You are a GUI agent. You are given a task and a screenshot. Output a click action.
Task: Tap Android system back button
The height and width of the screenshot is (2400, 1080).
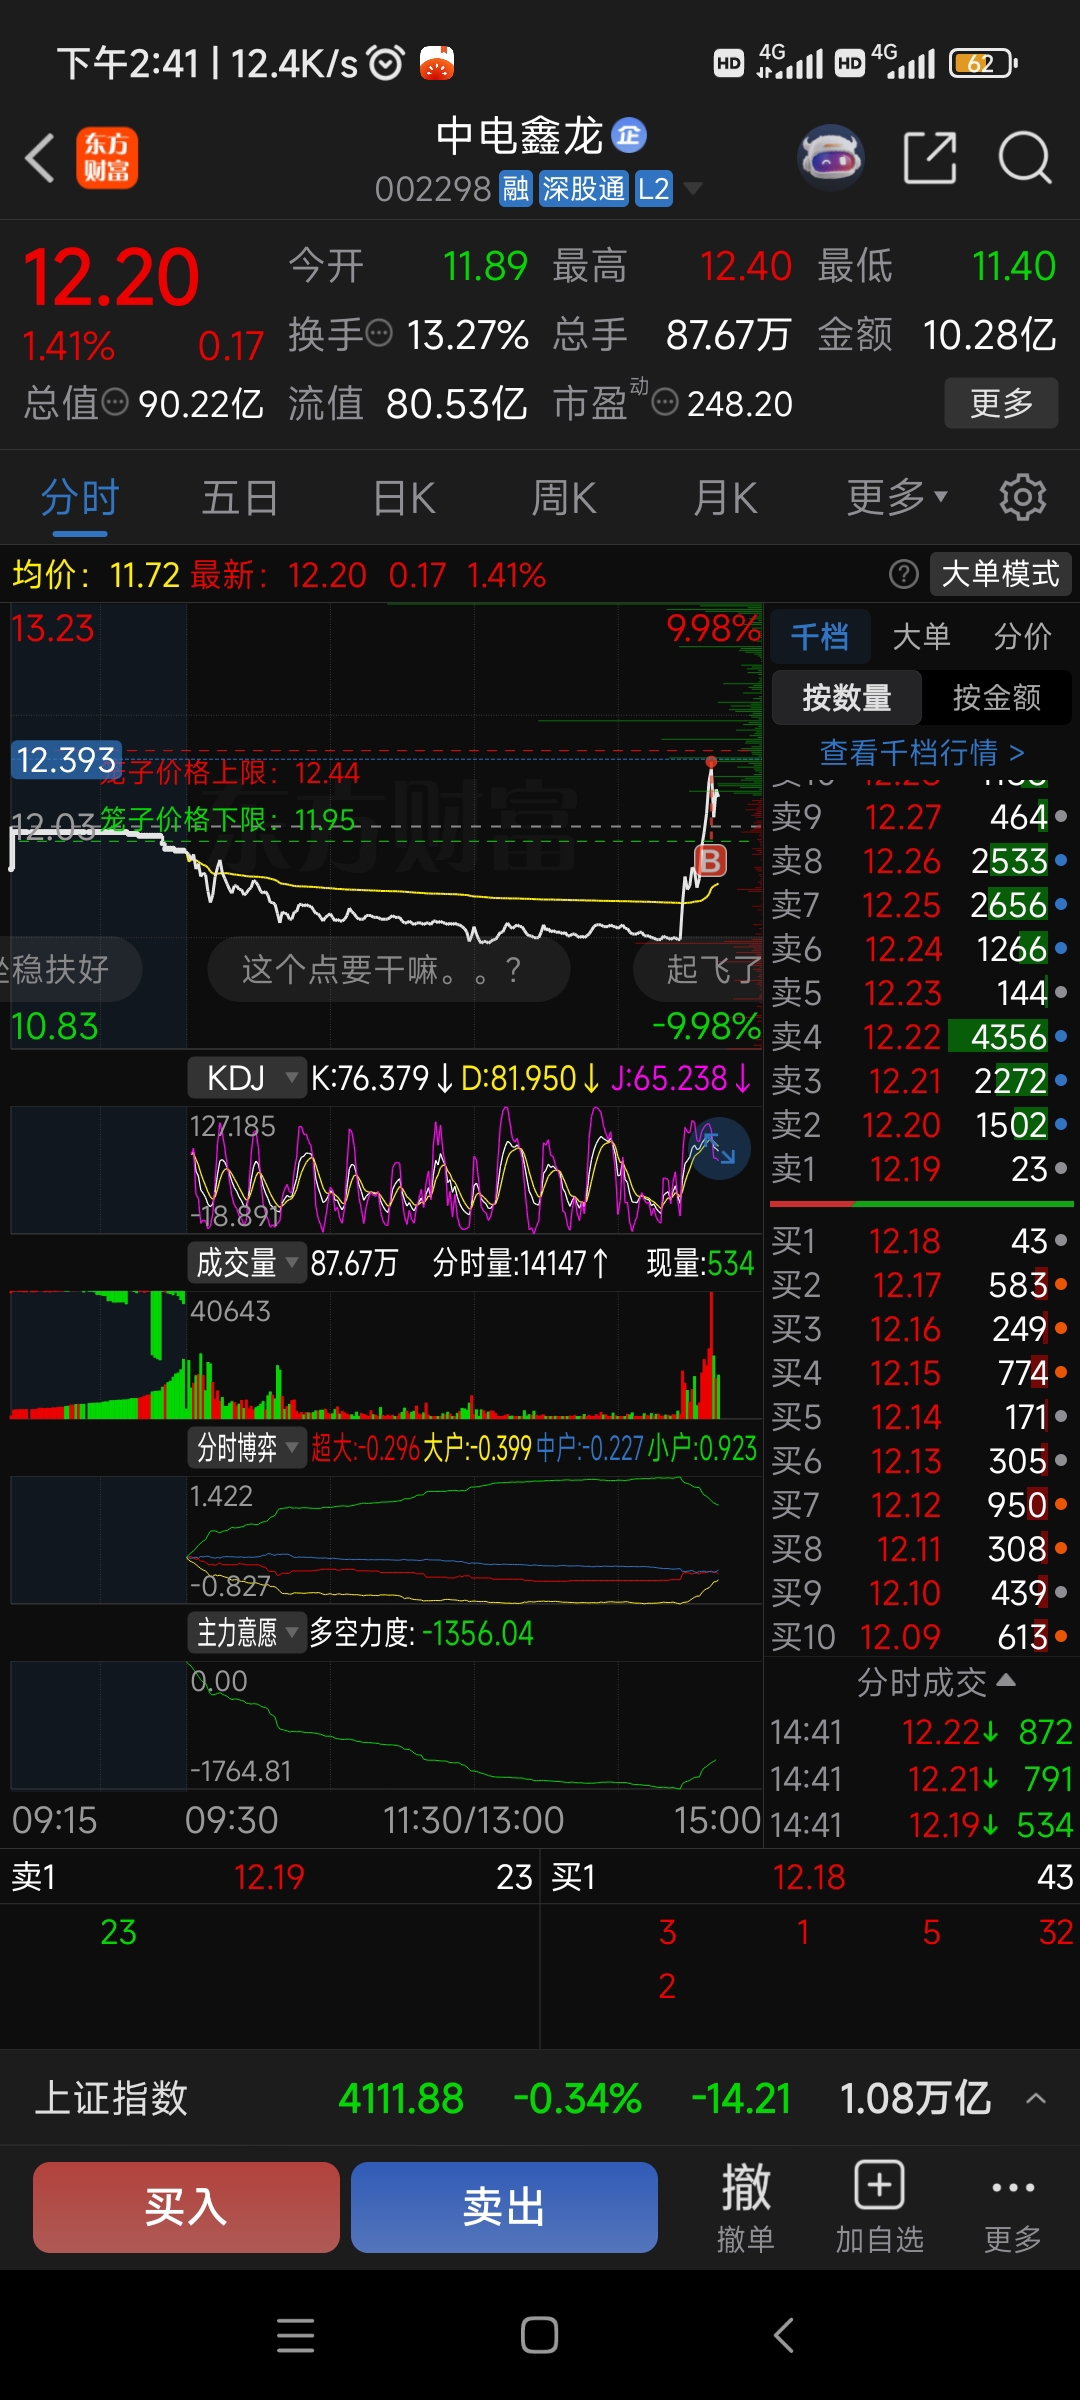784,2335
